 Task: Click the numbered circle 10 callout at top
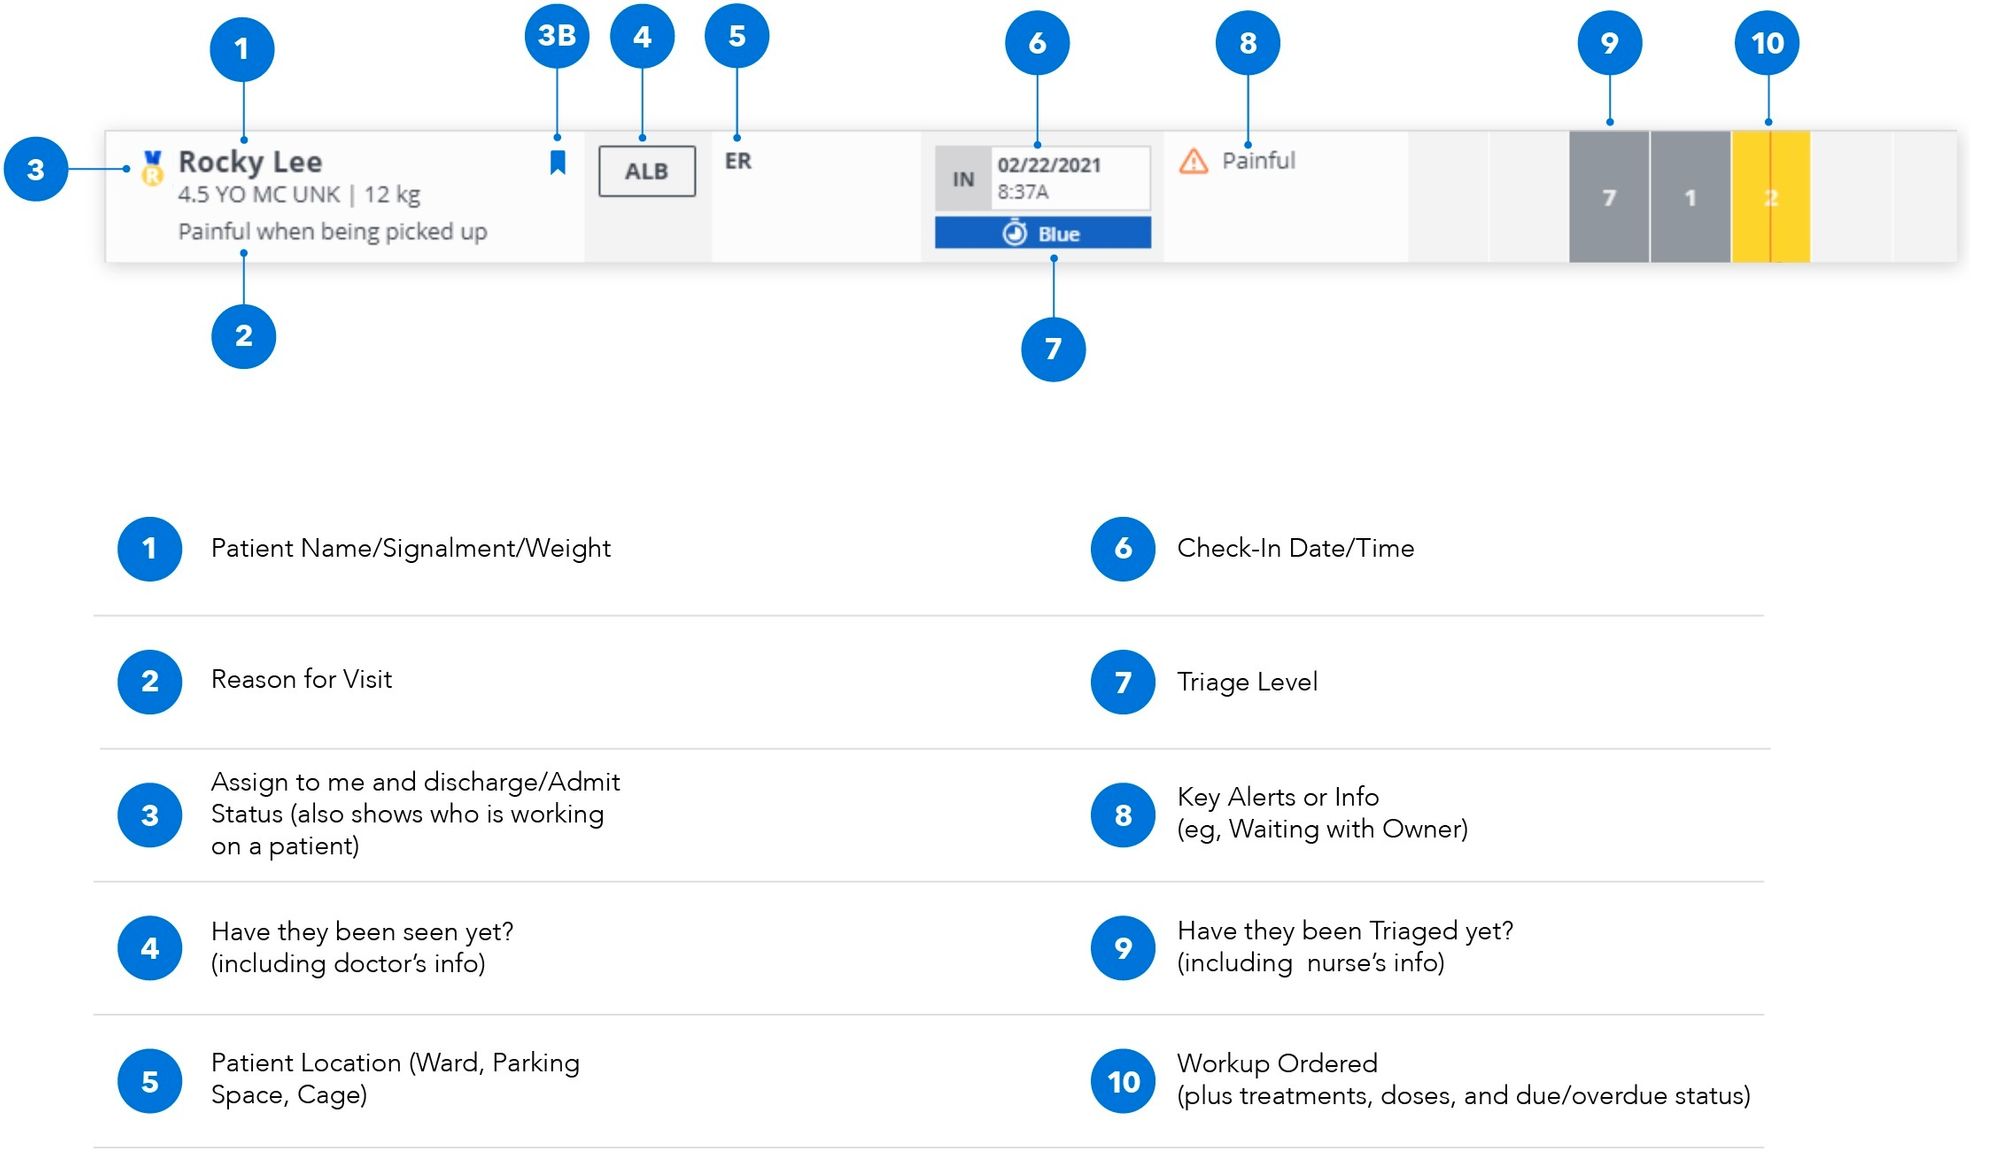click(1767, 43)
